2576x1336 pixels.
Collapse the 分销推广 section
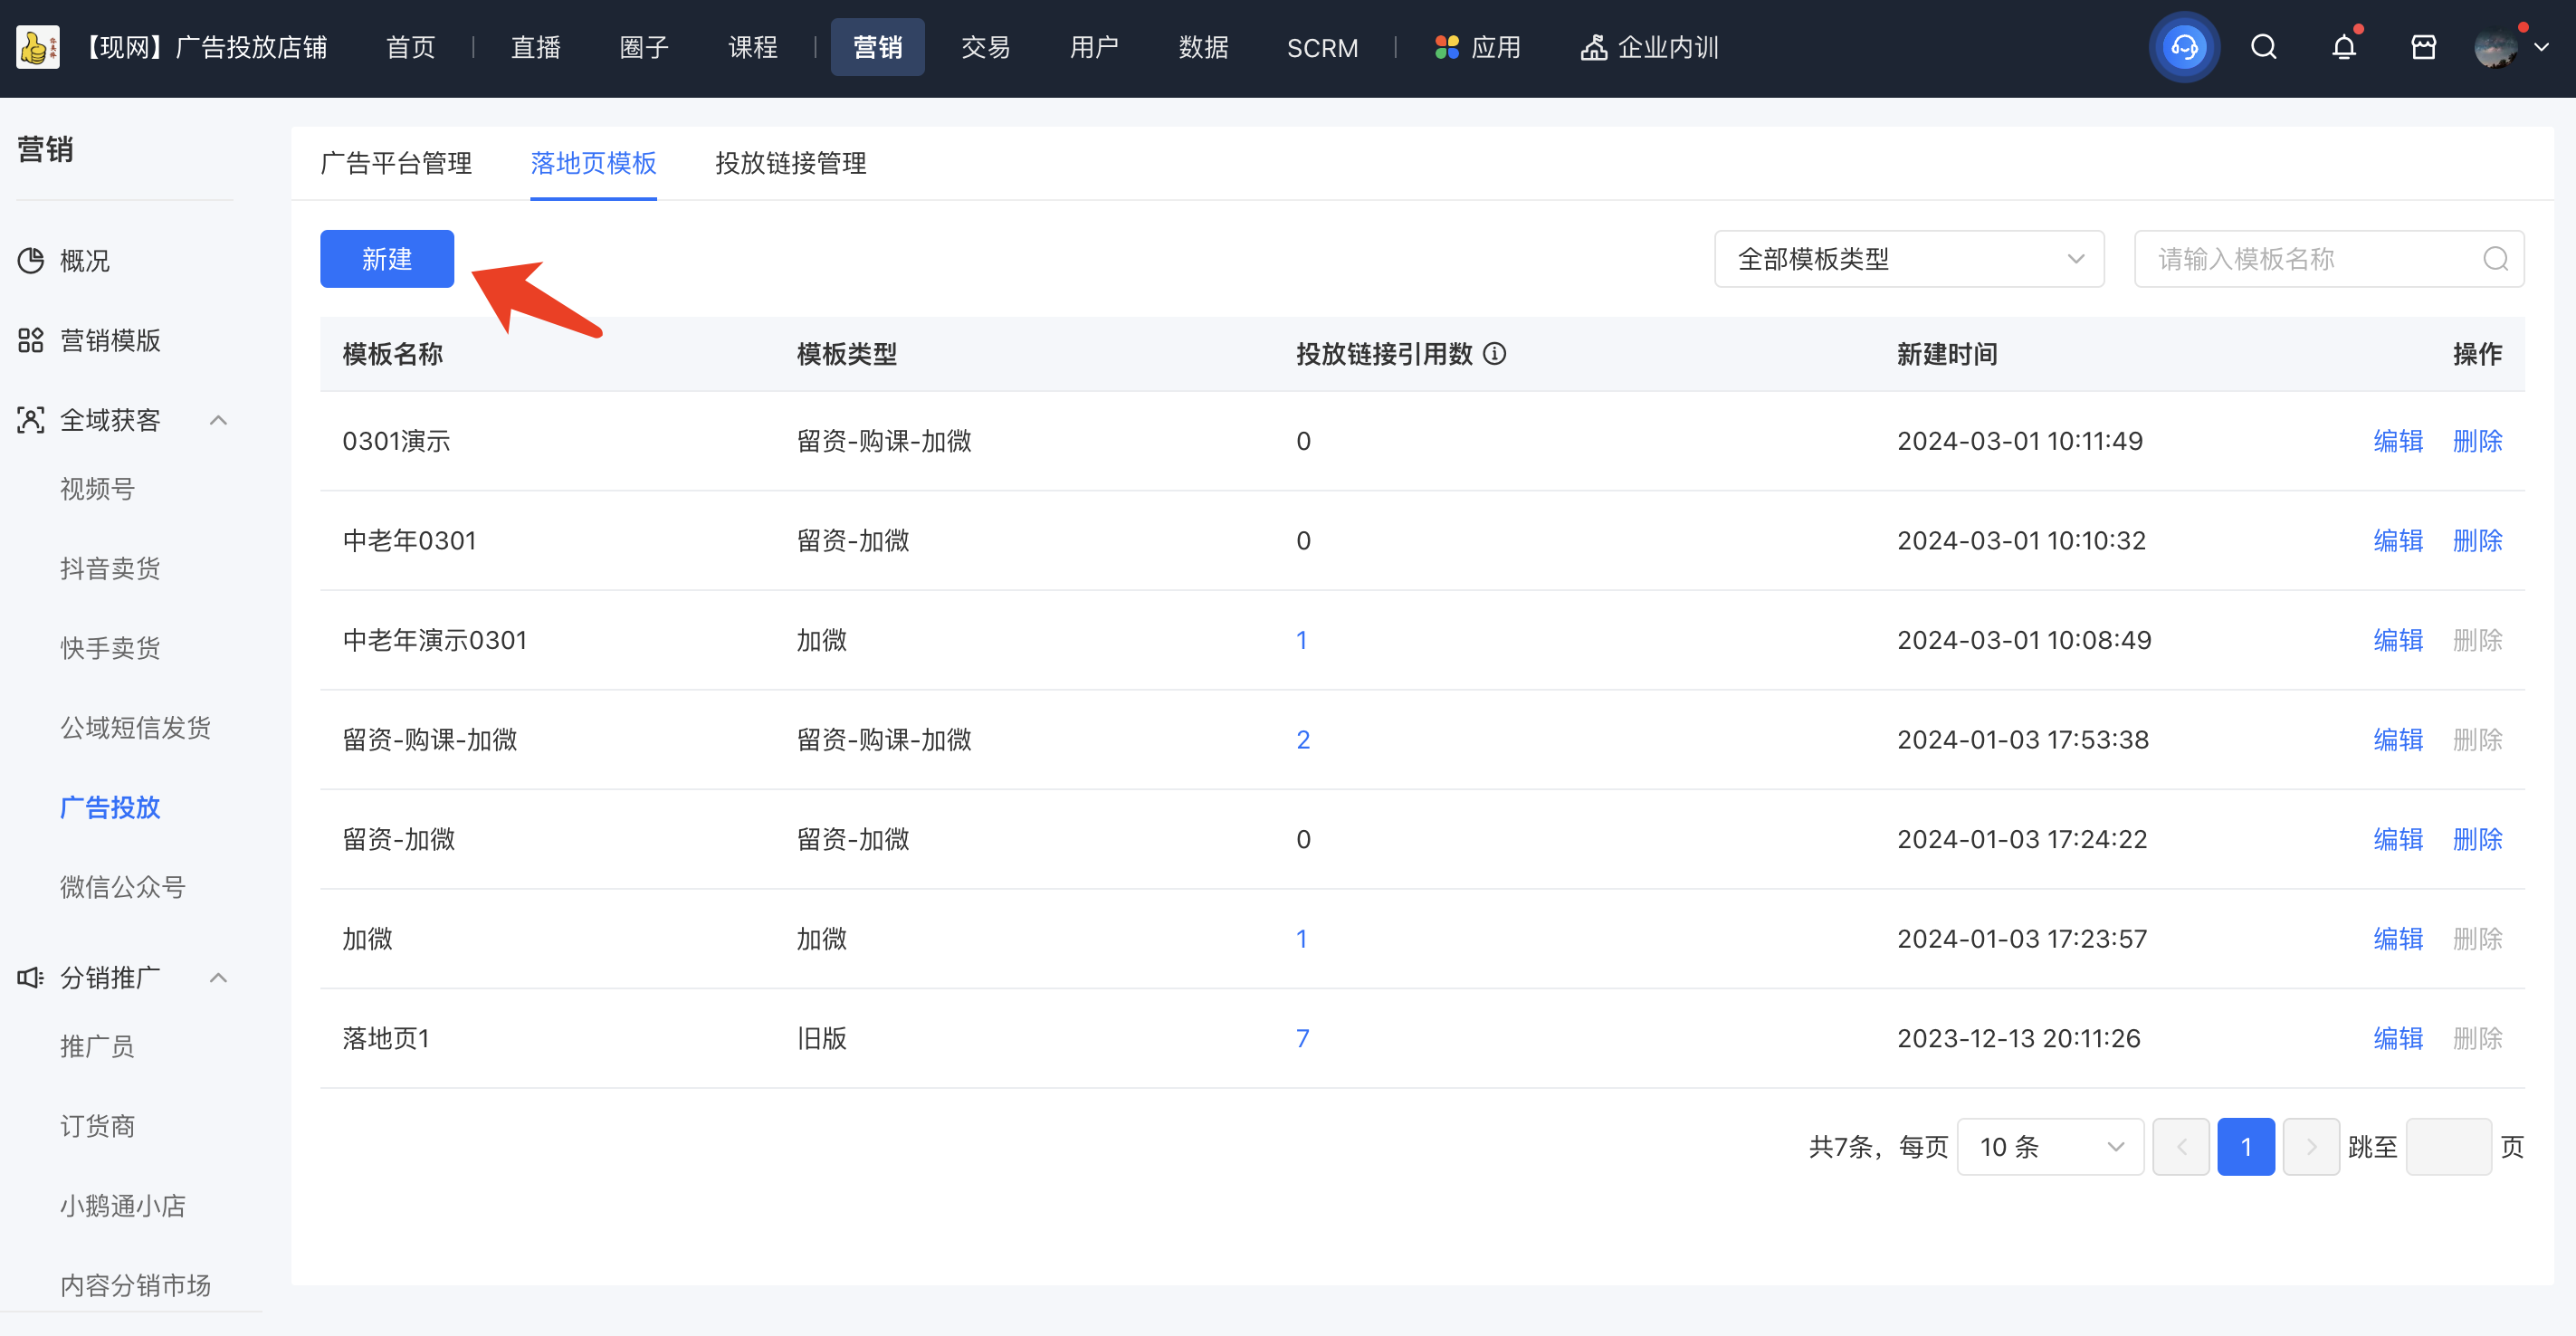pyautogui.click(x=218, y=977)
